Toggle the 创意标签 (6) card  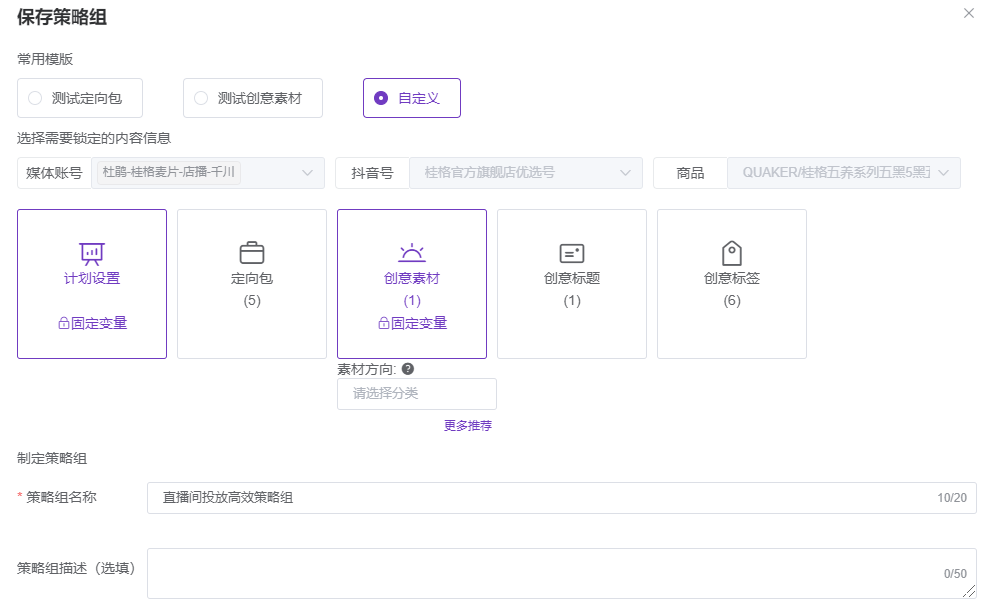(x=732, y=284)
